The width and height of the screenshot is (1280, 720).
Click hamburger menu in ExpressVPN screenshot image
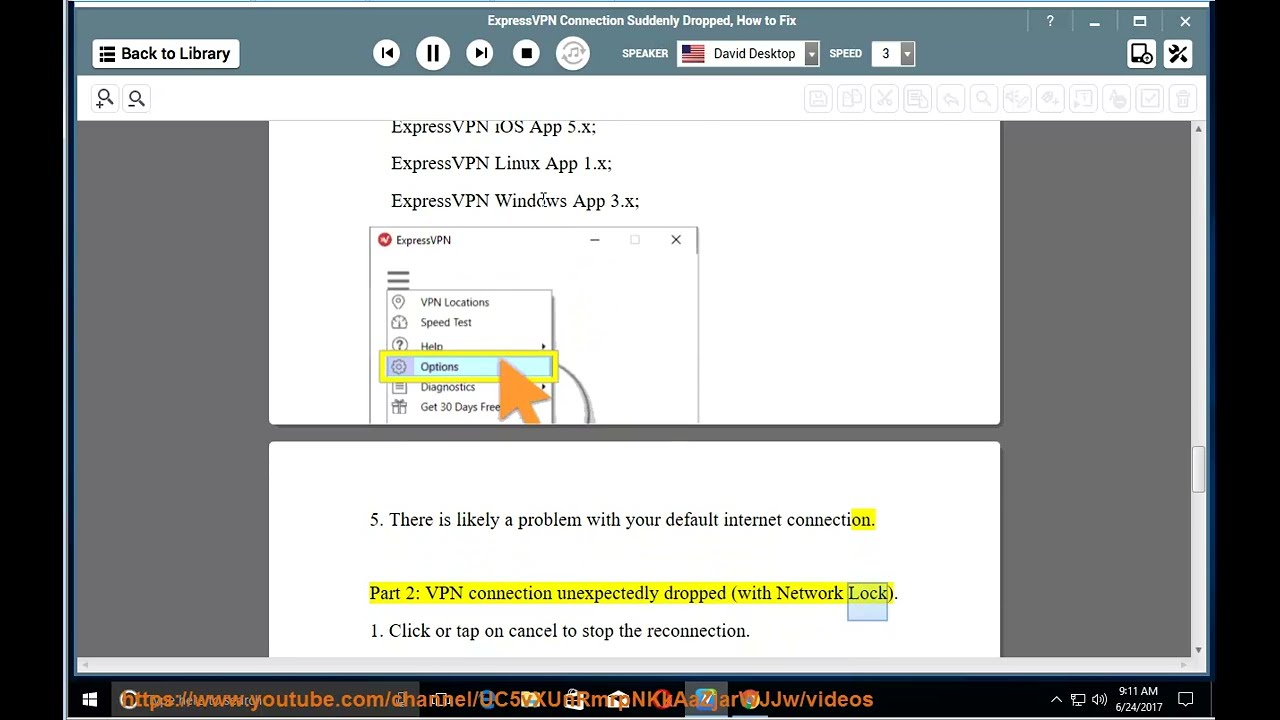pos(398,280)
